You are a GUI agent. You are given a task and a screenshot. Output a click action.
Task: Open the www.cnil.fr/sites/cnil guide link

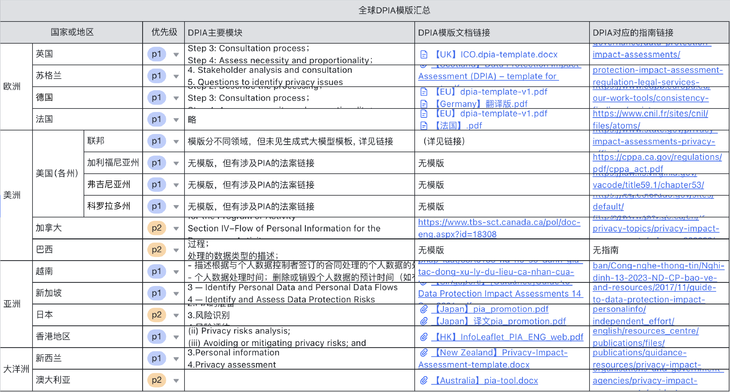coord(650,114)
